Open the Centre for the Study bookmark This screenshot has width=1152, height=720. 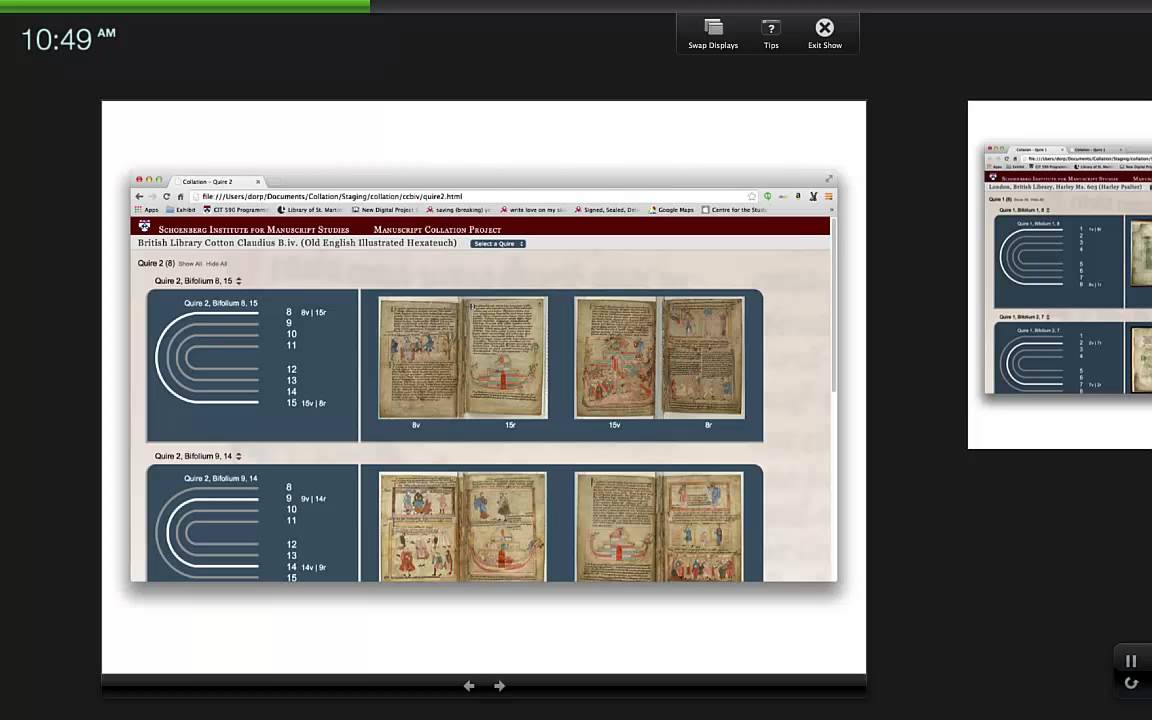[x=734, y=210]
